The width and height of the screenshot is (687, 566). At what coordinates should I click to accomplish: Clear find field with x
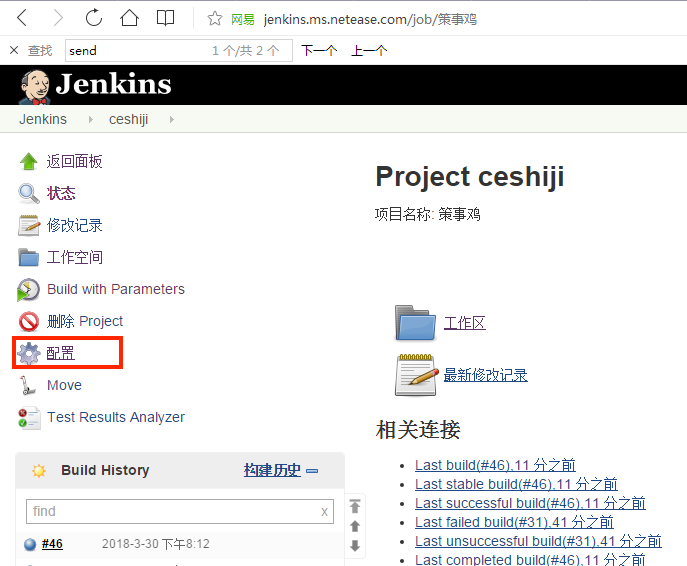pyautogui.click(x=324, y=512)
